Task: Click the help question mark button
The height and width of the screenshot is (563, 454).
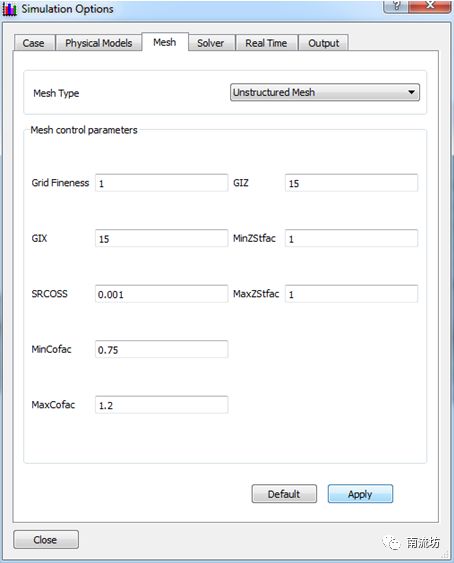Action: [396, 6]
